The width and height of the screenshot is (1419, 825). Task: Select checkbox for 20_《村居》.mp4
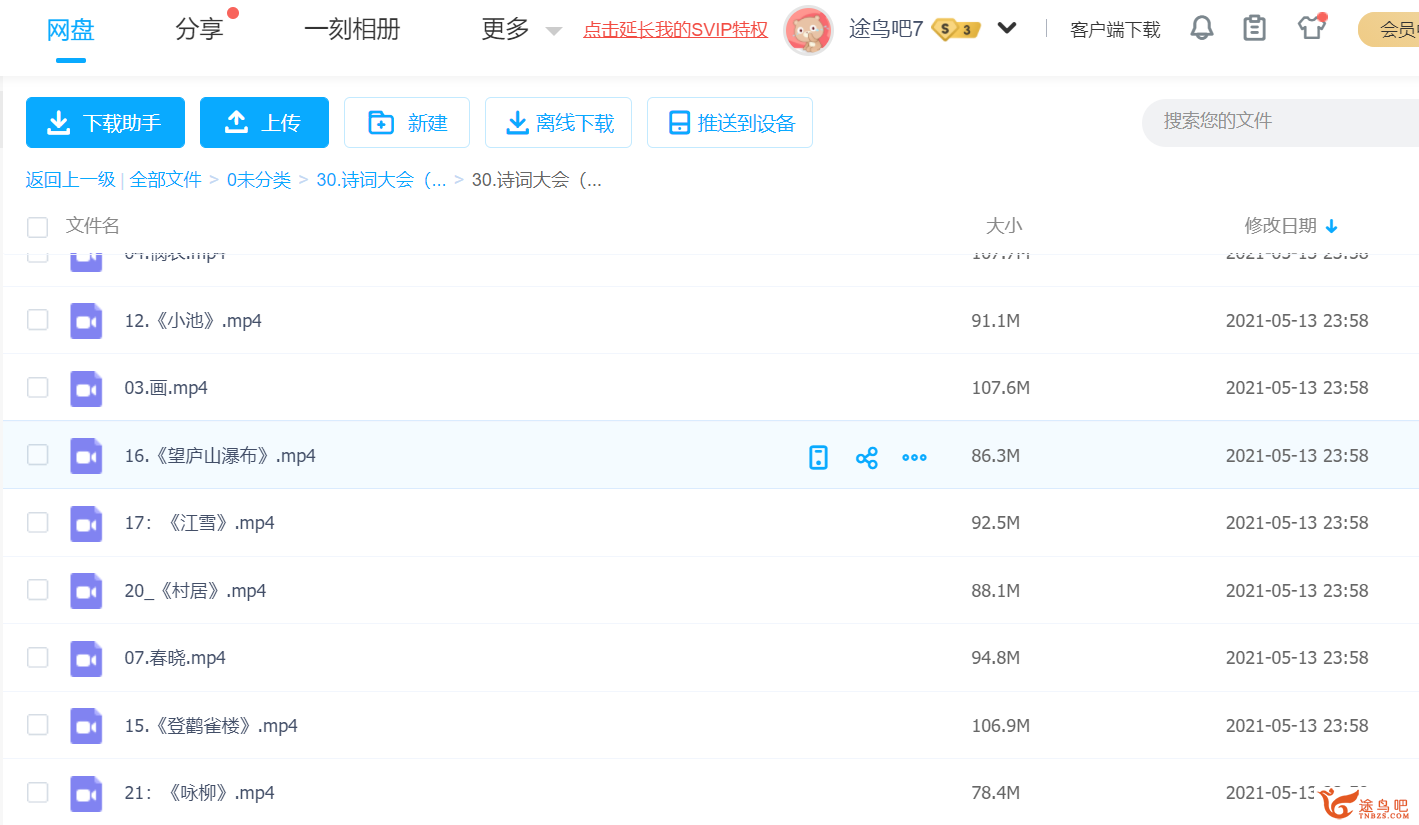tap(37, 590)
